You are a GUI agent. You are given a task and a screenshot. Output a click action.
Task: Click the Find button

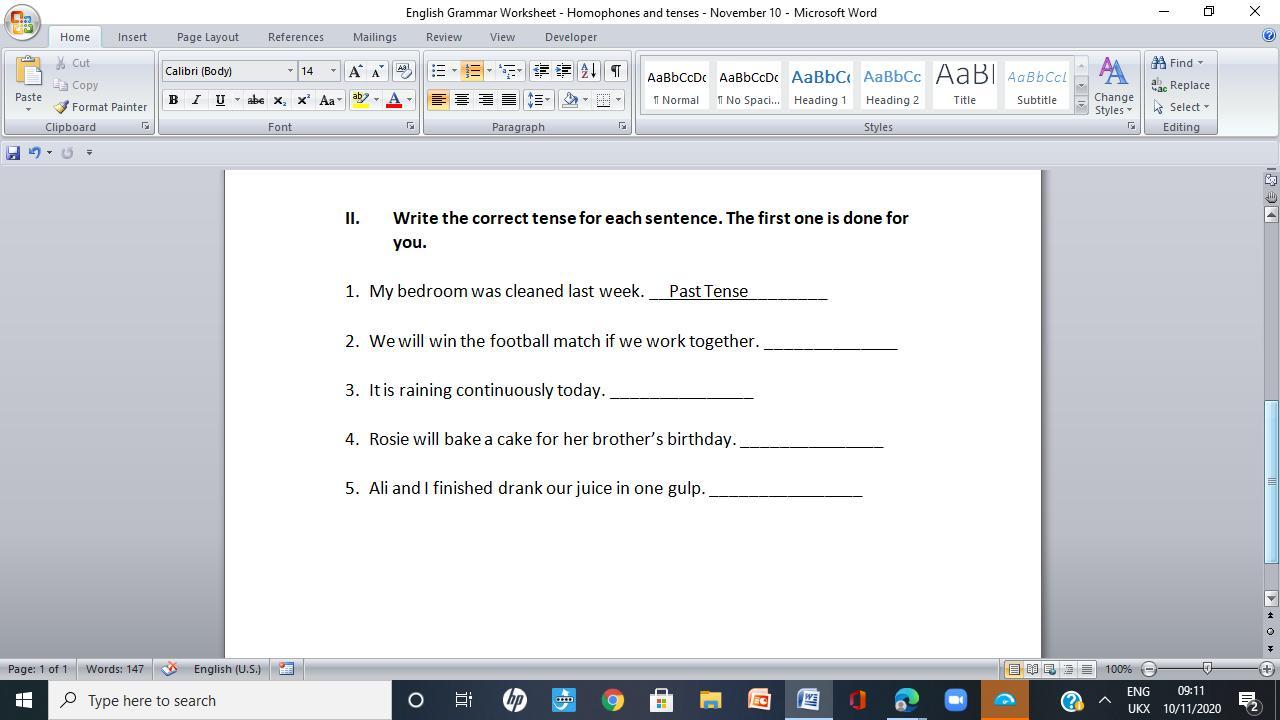point(1177,63)
